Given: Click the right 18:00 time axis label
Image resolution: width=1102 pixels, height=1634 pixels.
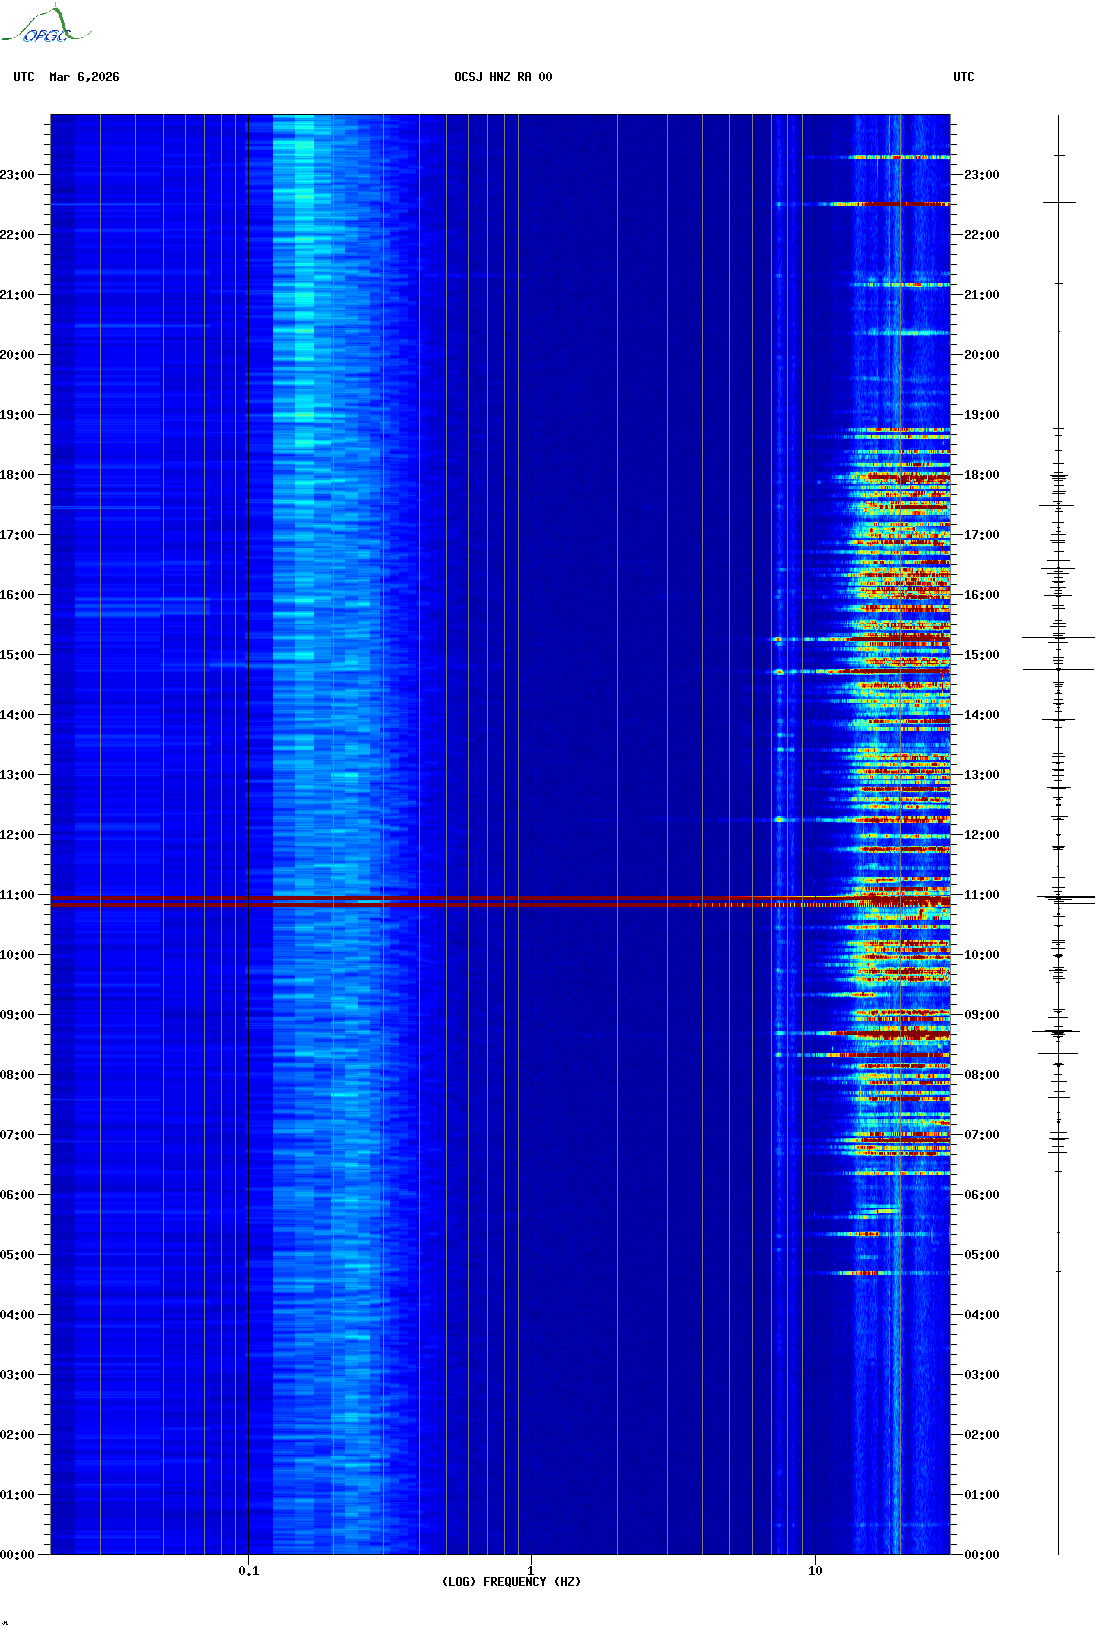Looking at the screenshot, I should click(x=981, y=475).
